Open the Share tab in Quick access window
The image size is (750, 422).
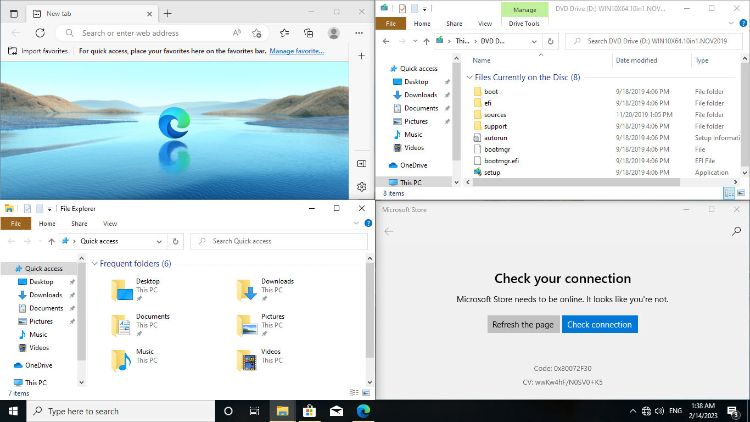(79, 224)
